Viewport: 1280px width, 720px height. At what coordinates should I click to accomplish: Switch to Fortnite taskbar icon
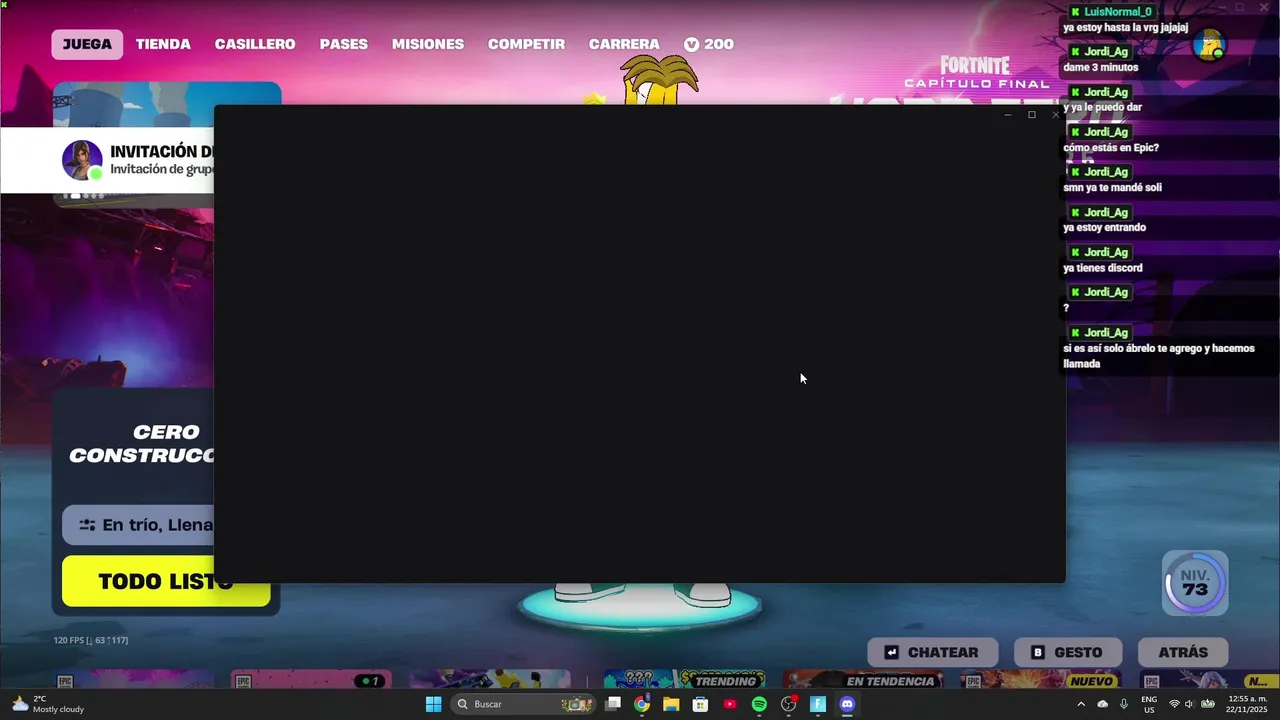click(818, 704)
